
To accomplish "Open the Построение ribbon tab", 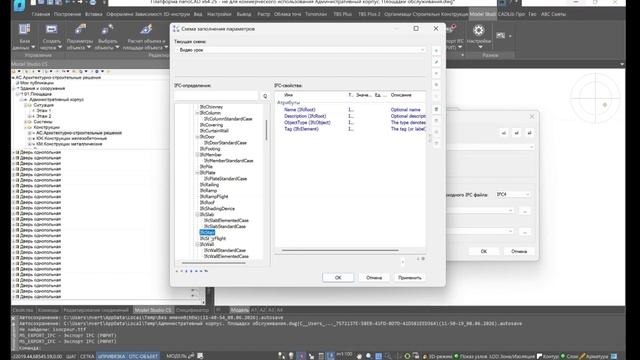I will pyautogui.click(x=67, y=14).
